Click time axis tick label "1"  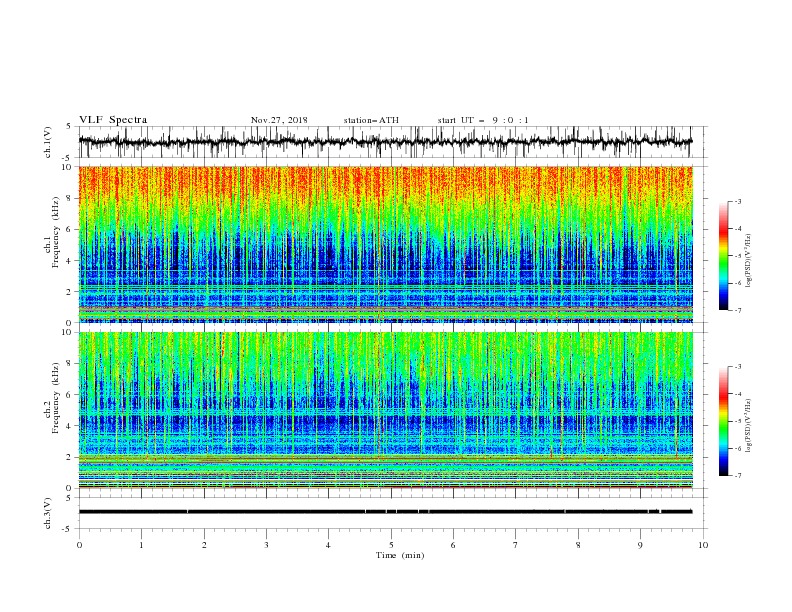pyautogui.click(x=141, y=545)
